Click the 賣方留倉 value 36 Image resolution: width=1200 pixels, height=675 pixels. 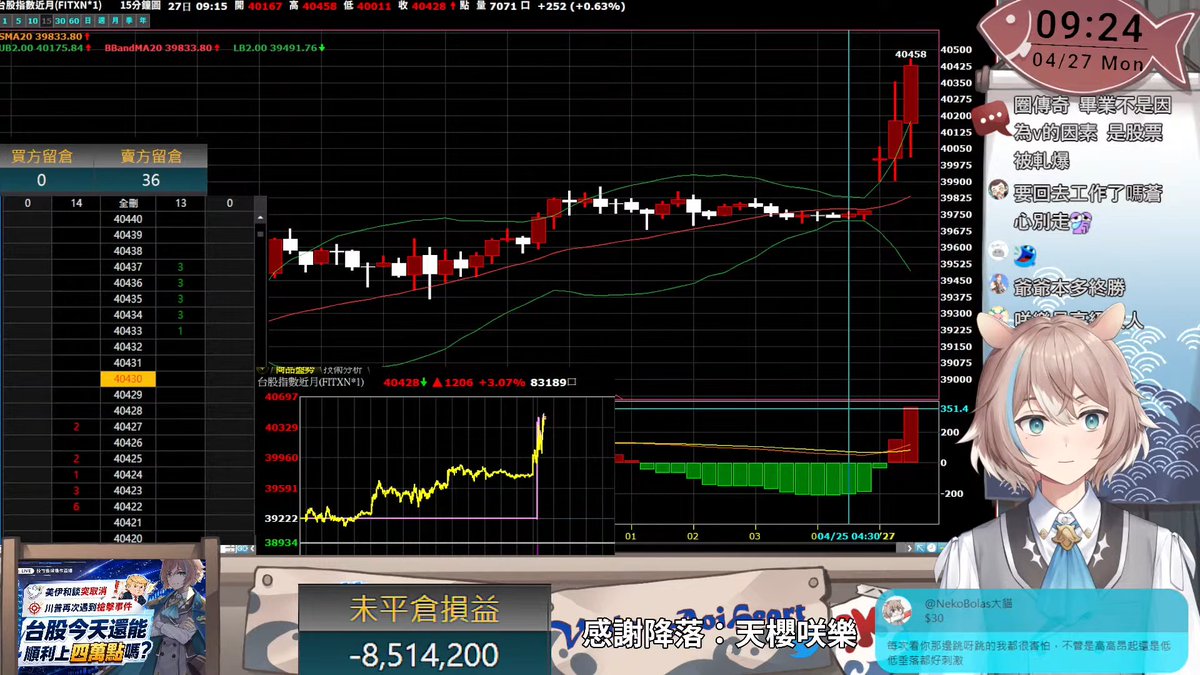click(x=151, y=180)
